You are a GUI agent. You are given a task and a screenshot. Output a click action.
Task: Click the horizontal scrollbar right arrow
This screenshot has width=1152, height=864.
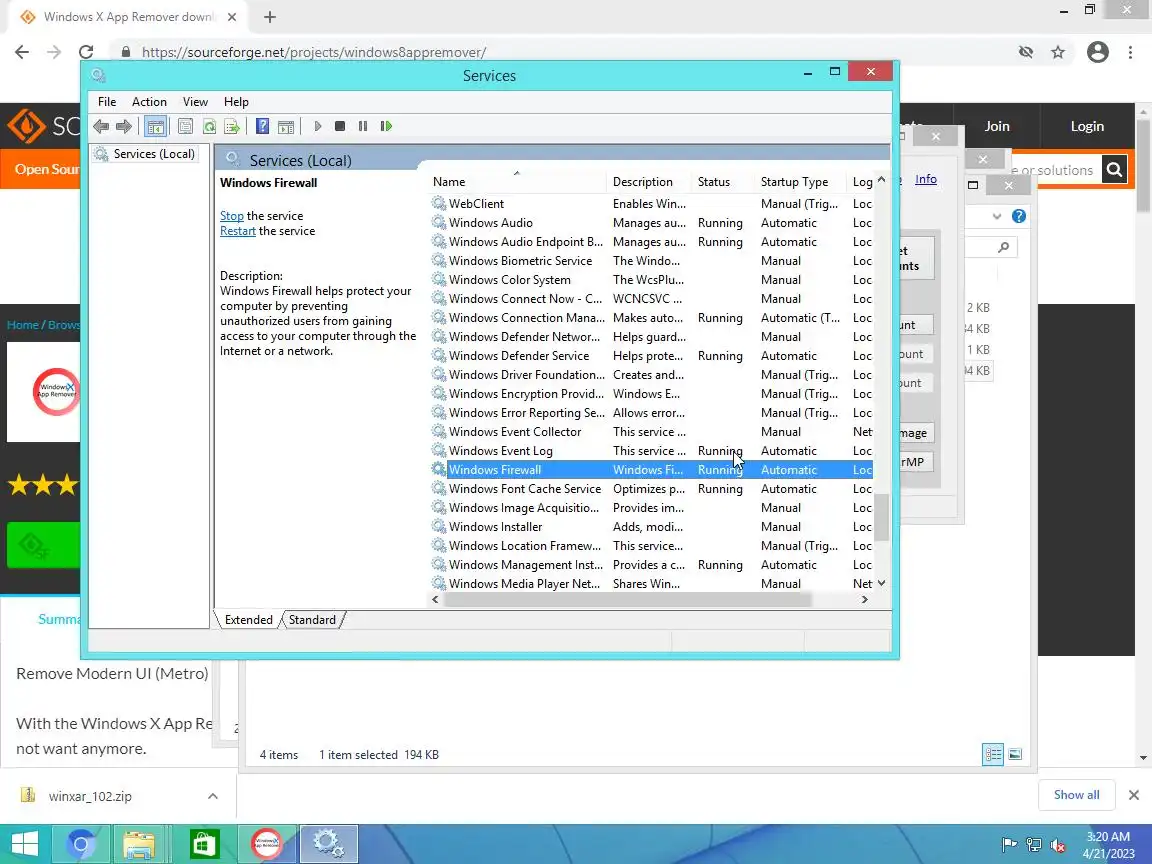pos(865,600)
